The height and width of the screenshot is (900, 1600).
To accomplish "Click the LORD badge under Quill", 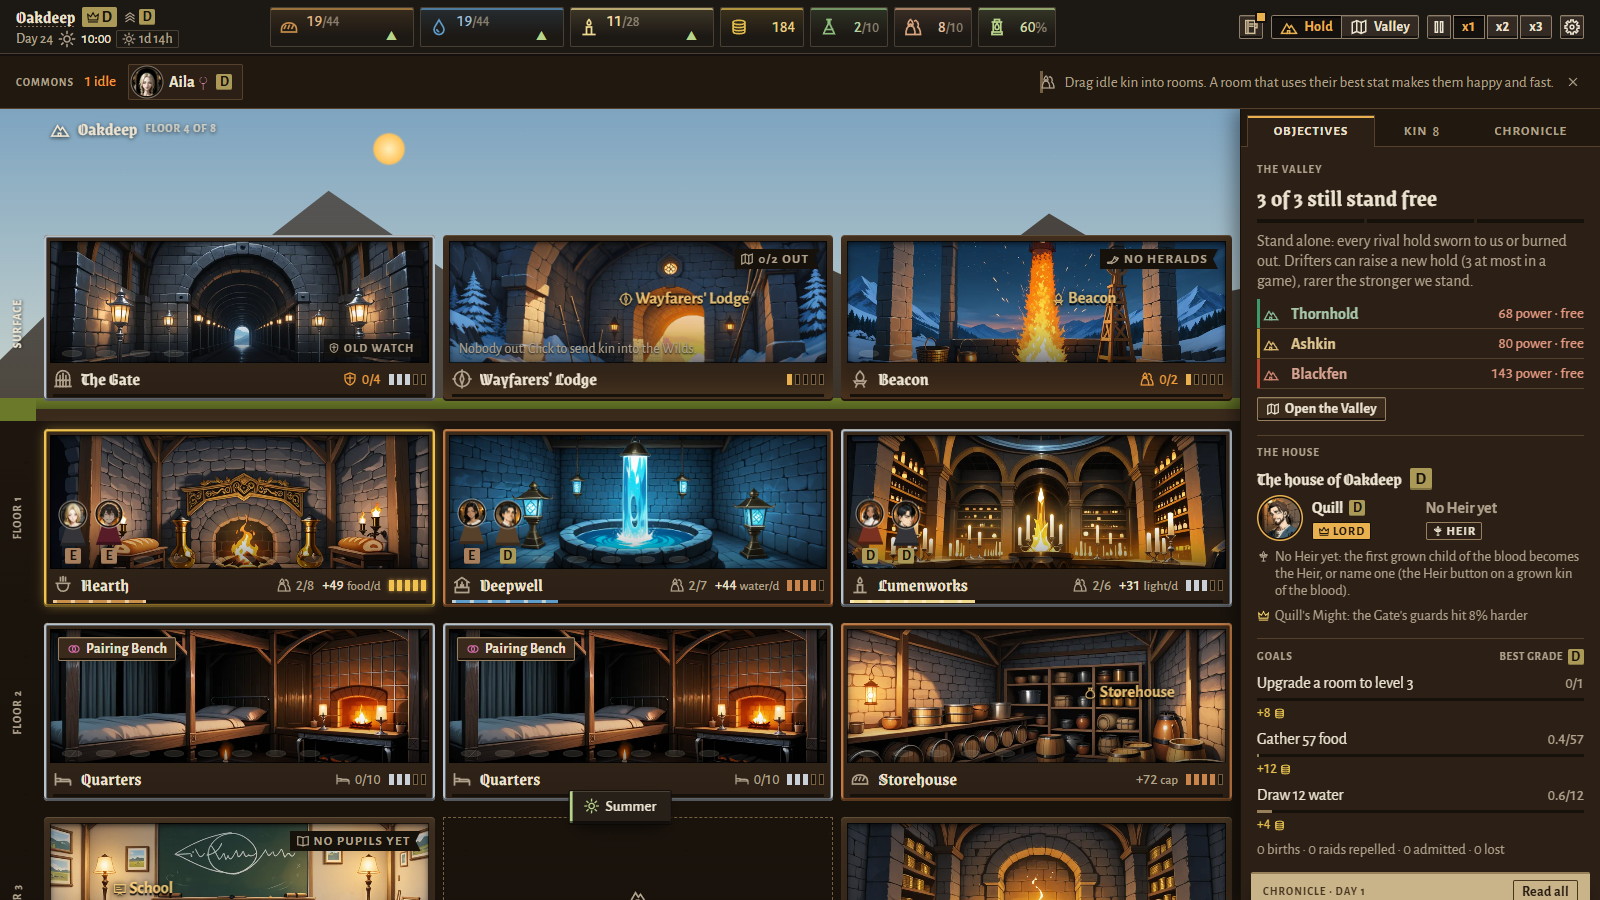I will point(1341,531).
